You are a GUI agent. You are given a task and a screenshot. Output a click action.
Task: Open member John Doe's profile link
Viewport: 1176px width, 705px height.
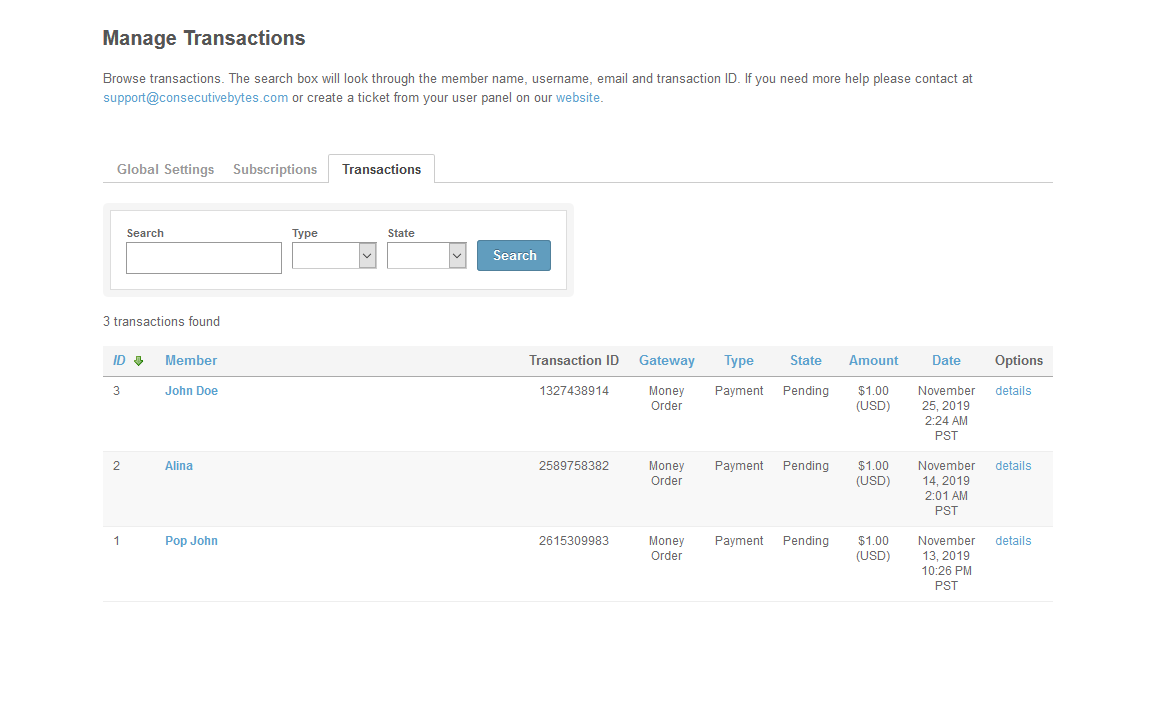click(191, 391)
